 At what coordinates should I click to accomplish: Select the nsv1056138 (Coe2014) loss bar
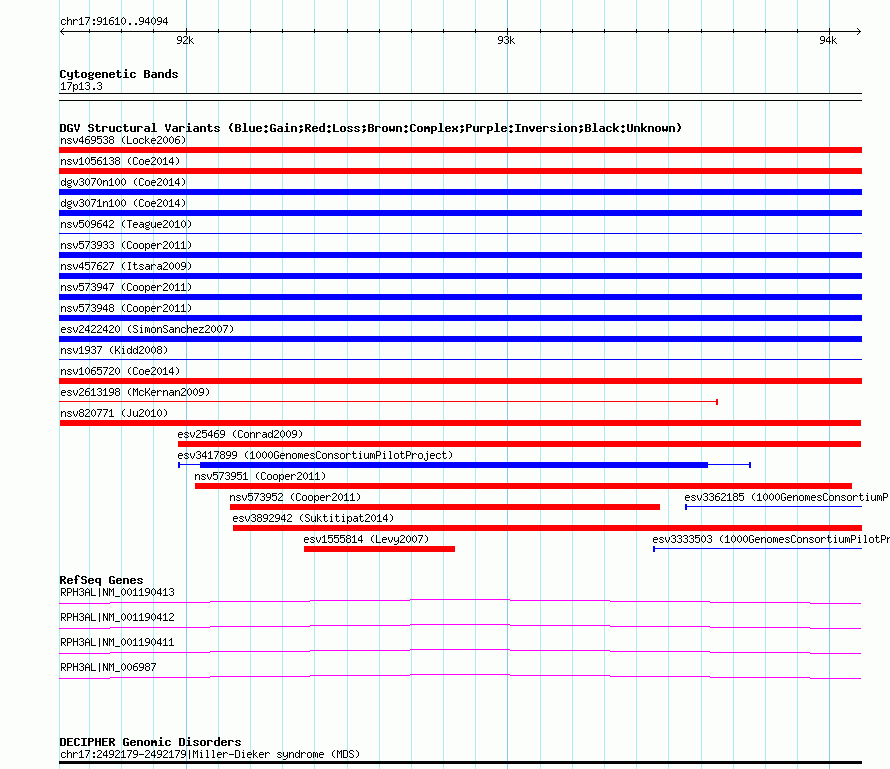point(460,171)
